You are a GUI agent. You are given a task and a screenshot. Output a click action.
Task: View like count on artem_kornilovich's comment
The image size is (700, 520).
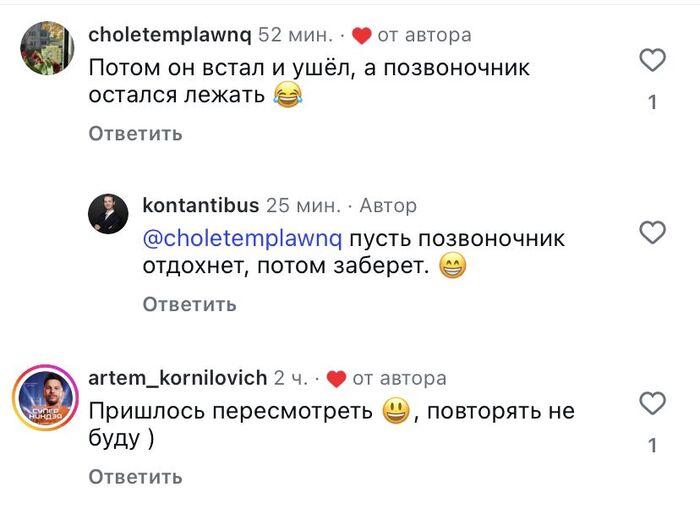[652, 446]
